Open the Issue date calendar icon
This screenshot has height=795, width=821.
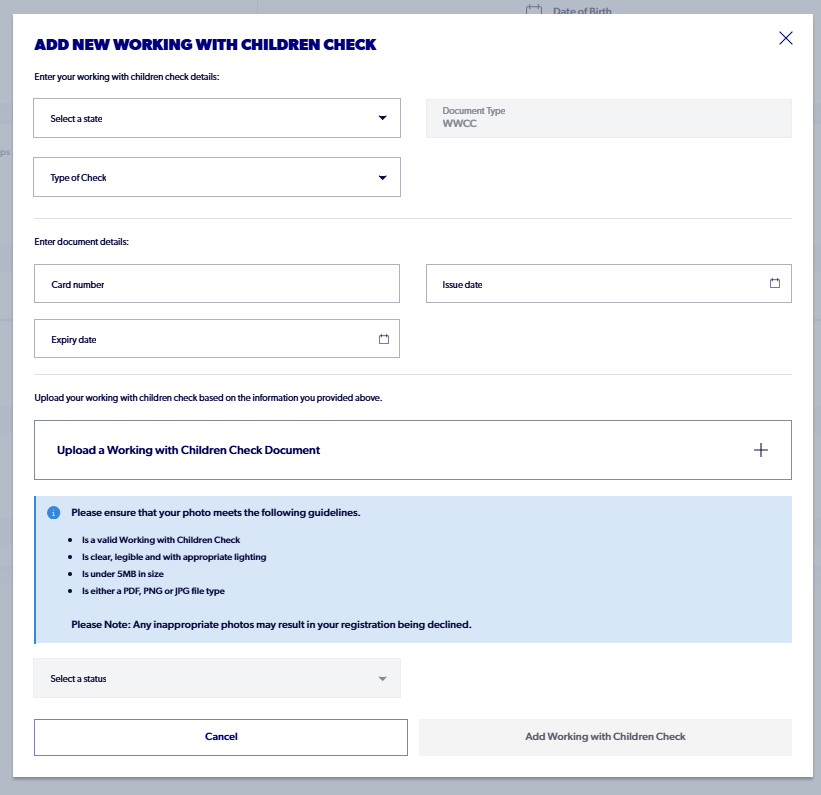click(775, 283)
